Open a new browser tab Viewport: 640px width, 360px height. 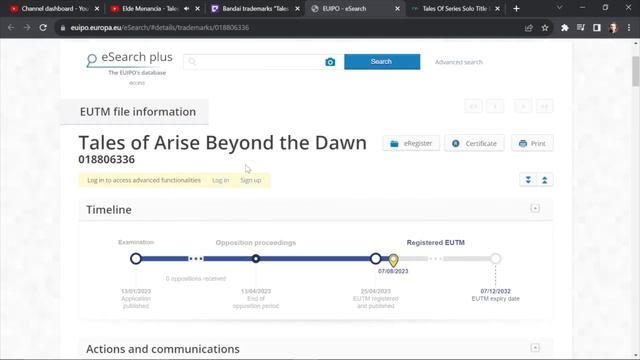click(516, 9)
